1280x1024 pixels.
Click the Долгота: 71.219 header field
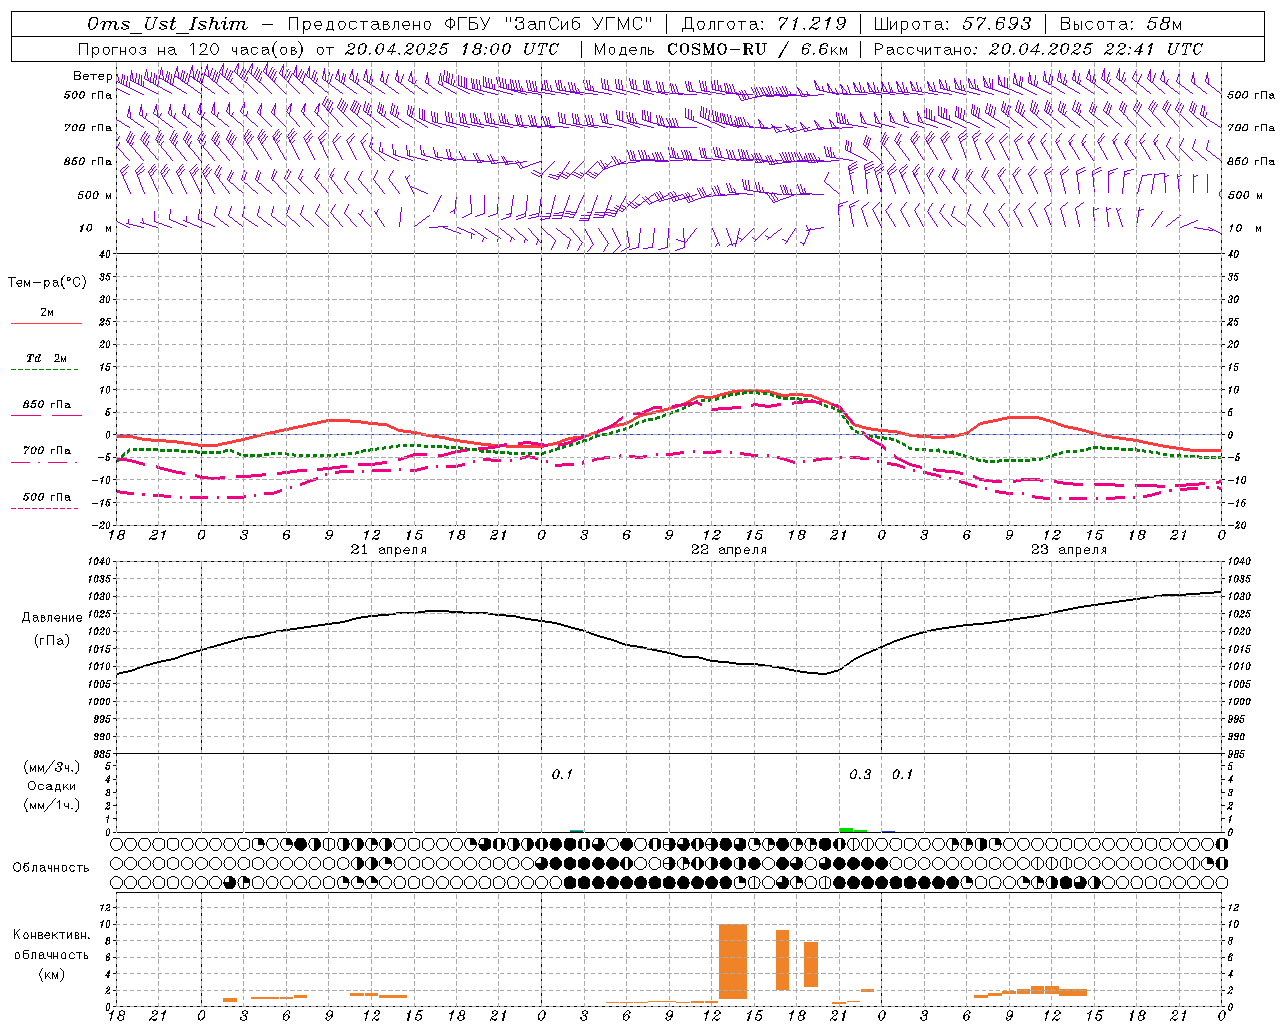pos(764,24)
